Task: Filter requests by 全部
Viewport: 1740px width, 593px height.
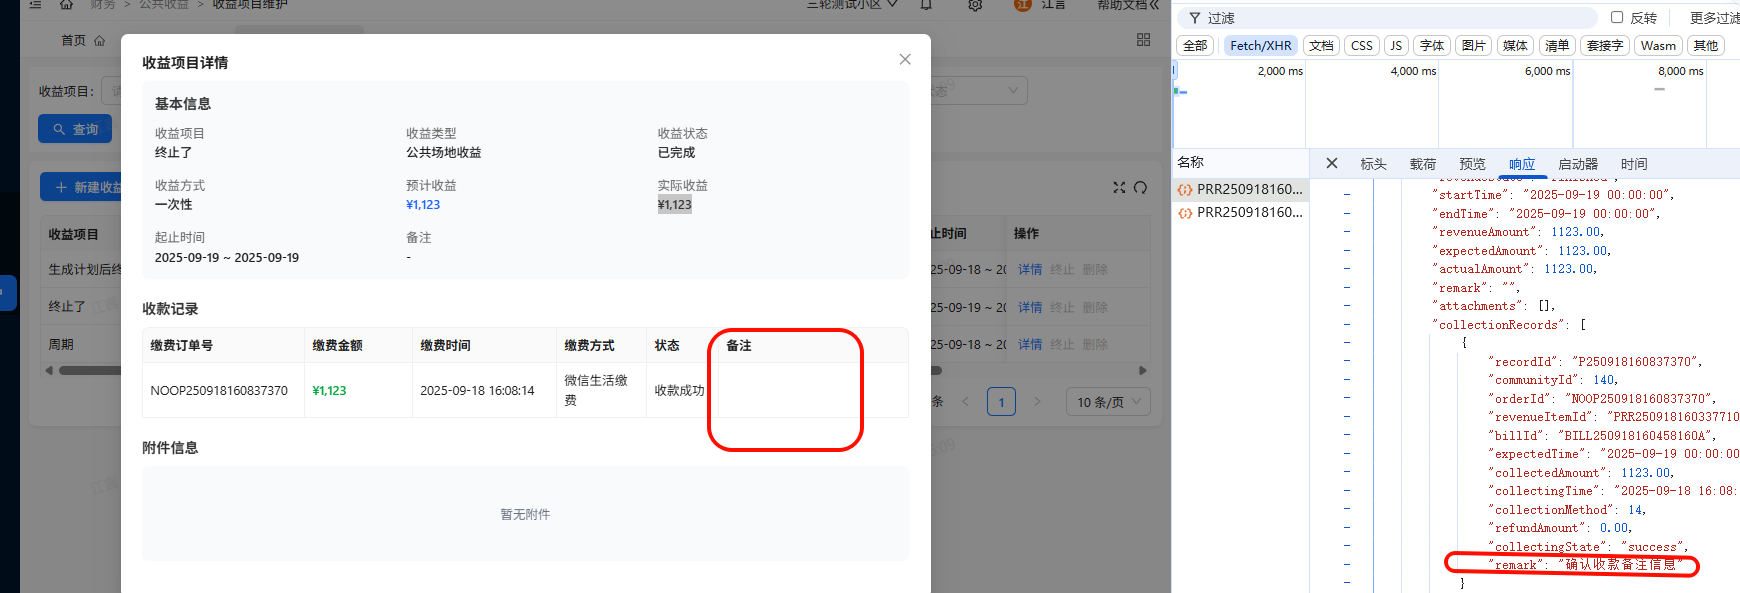Action: [x=1195, y=45]
